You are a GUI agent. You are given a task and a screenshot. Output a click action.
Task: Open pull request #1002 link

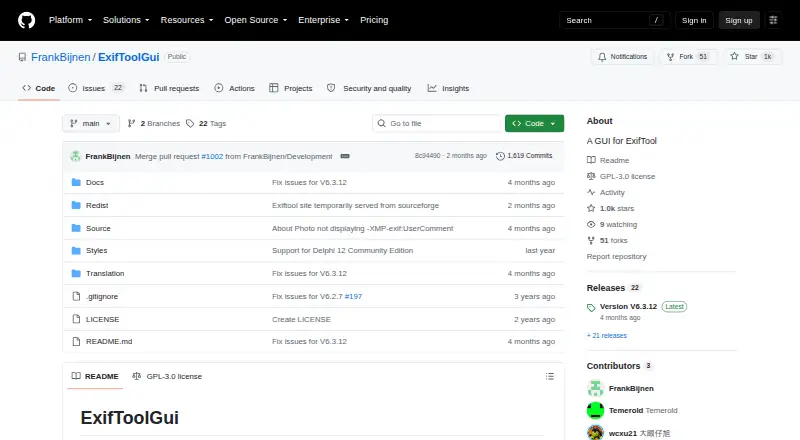pos(212,156)
